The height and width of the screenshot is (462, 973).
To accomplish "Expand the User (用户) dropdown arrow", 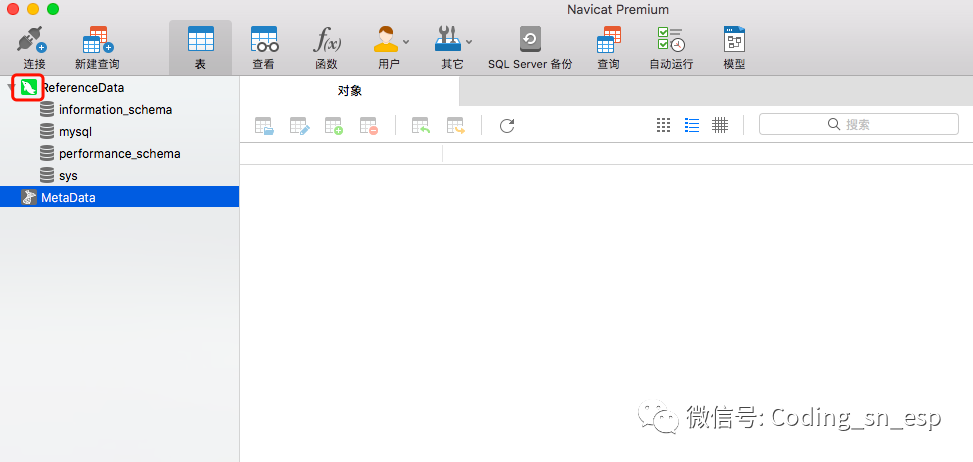I will click(x=406, y=42).
